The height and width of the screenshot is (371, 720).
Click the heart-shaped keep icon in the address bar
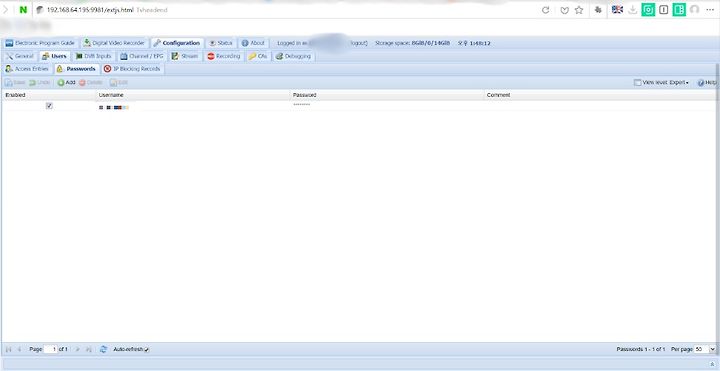coord(565,10)
